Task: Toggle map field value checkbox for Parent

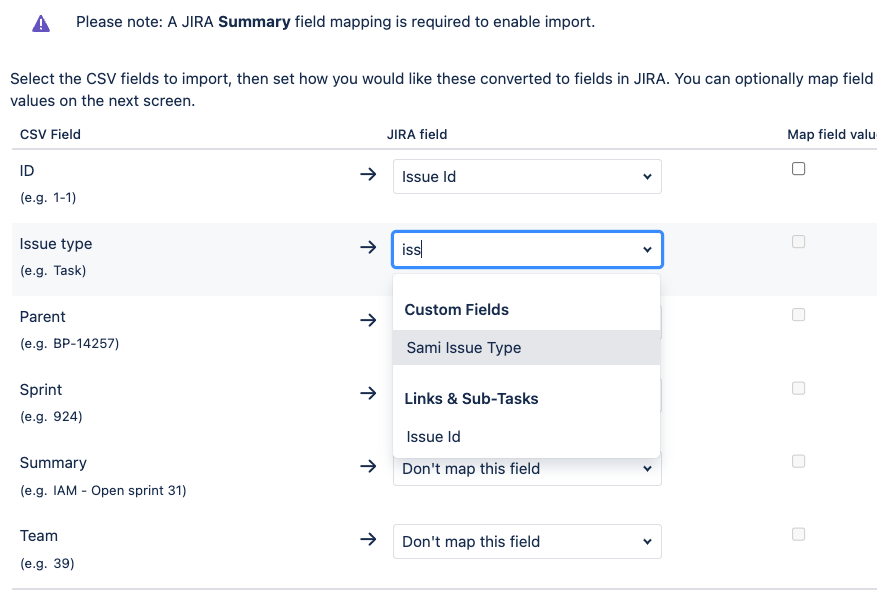Action: [799, 315]
